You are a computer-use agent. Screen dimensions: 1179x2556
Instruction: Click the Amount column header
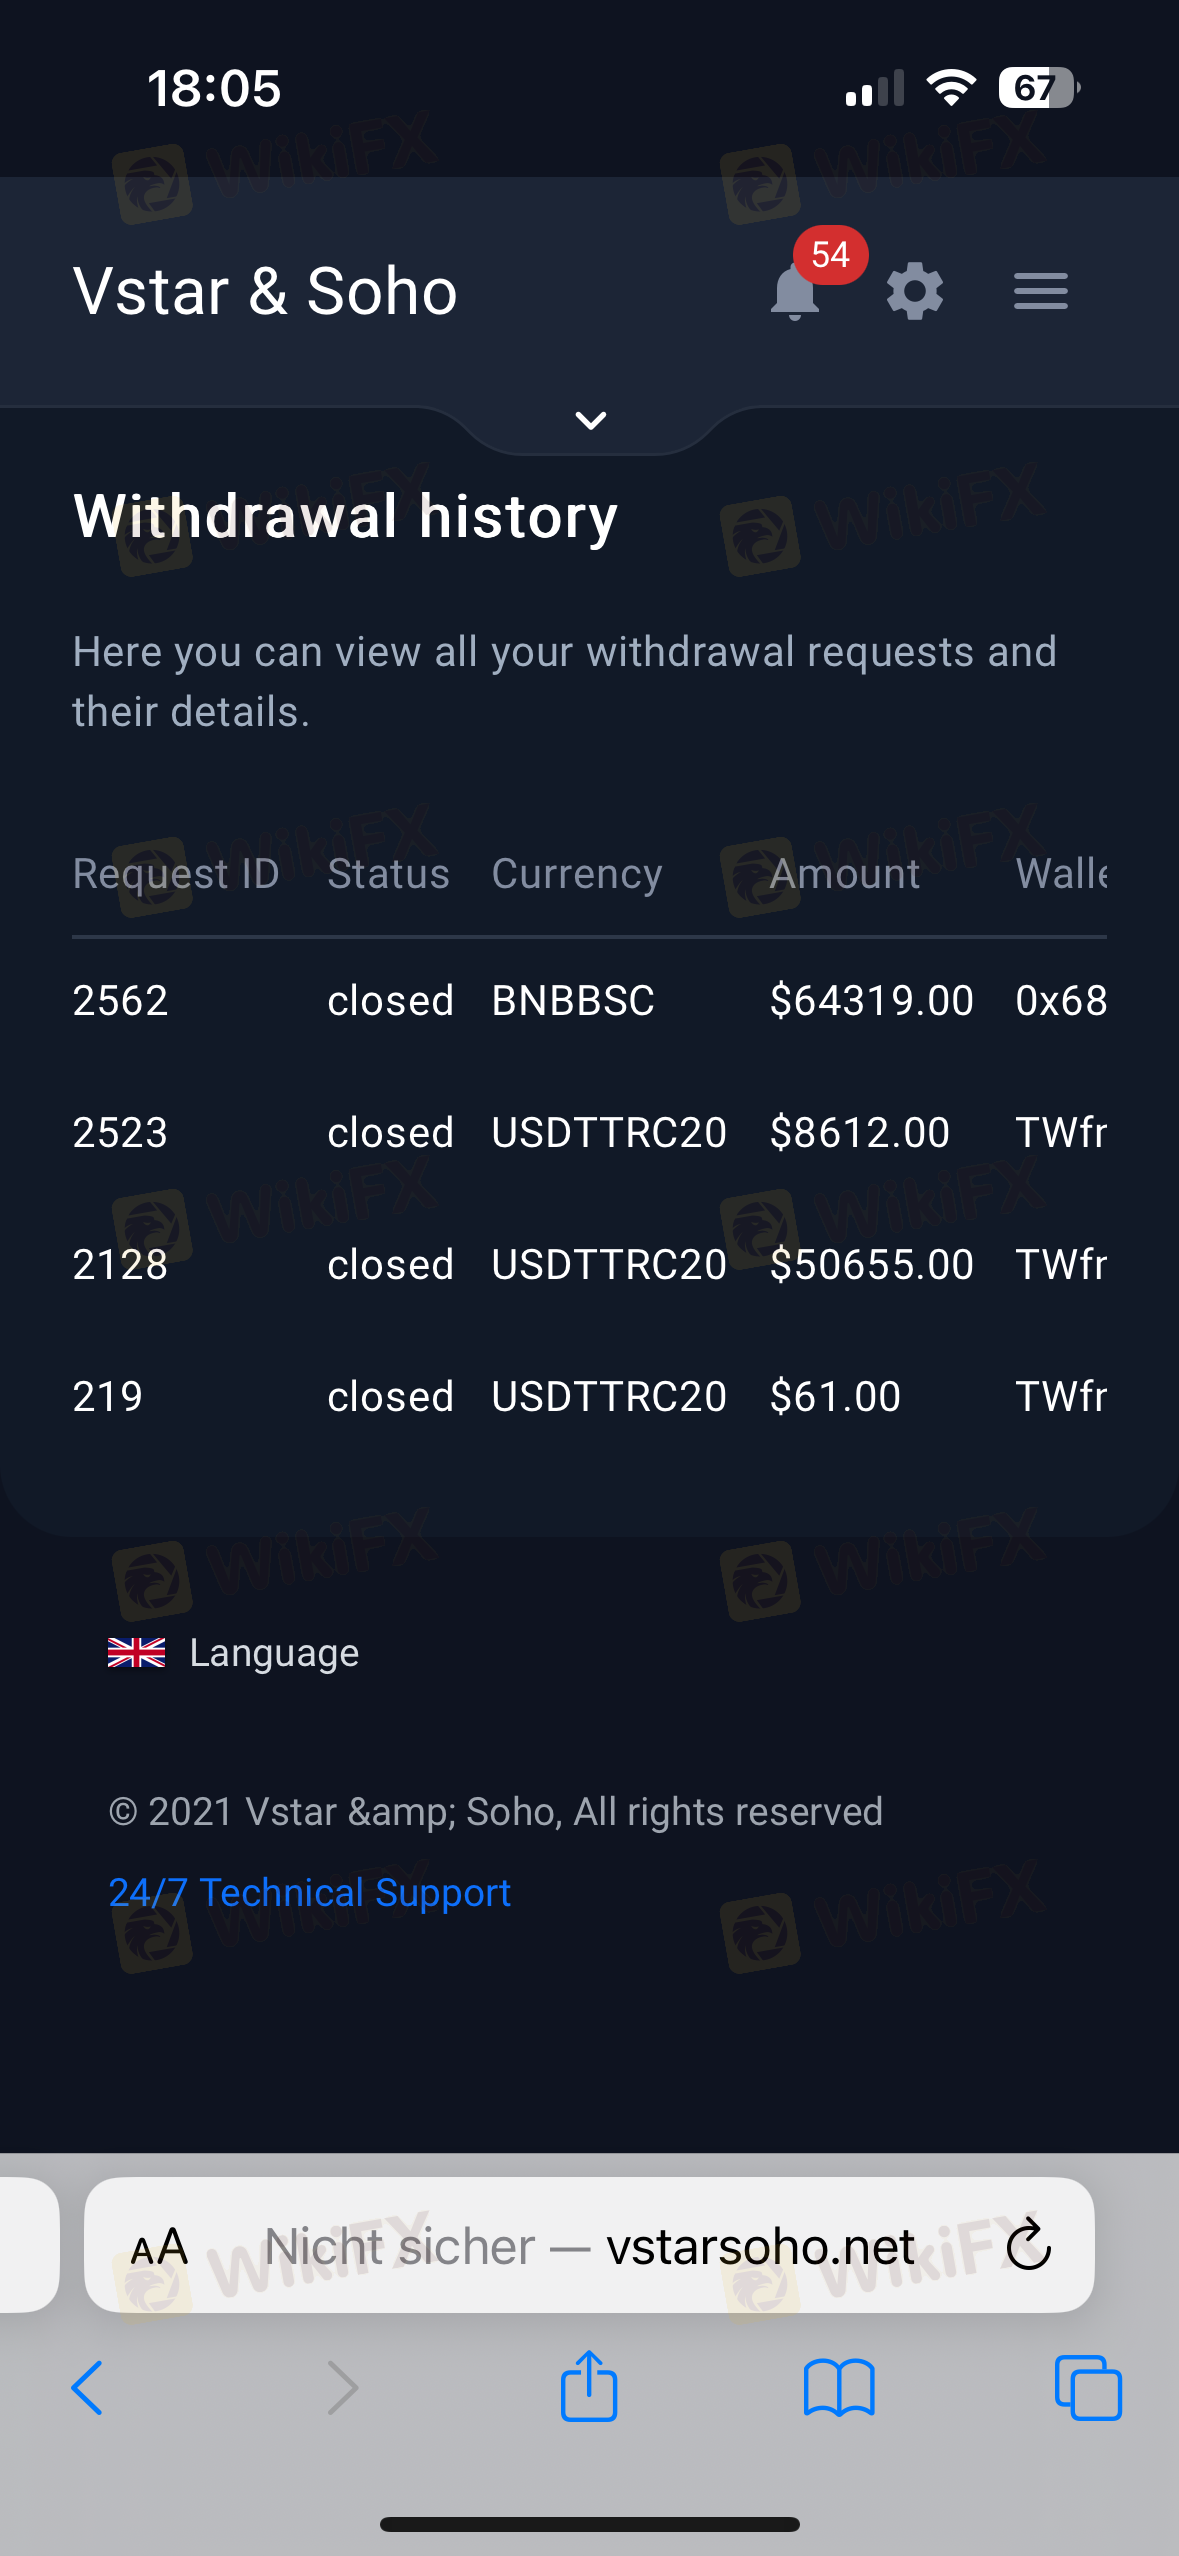click(x=845, y=874)
